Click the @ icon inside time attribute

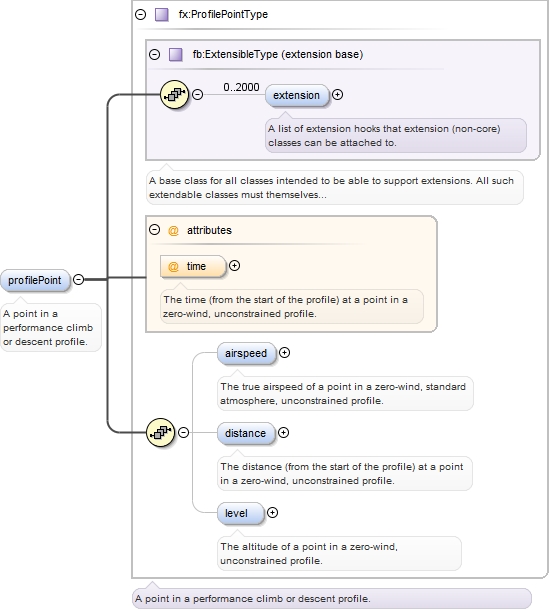(x=173, y=267)
